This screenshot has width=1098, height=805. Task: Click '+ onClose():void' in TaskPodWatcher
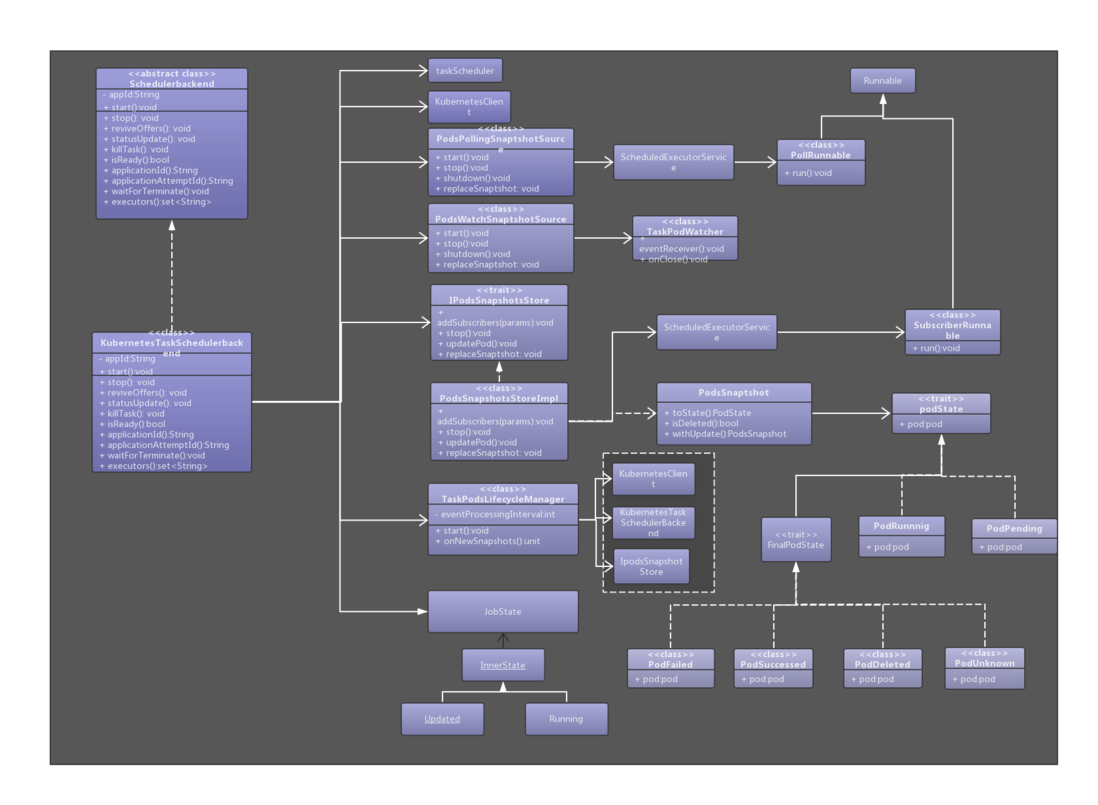pos(674,259)
